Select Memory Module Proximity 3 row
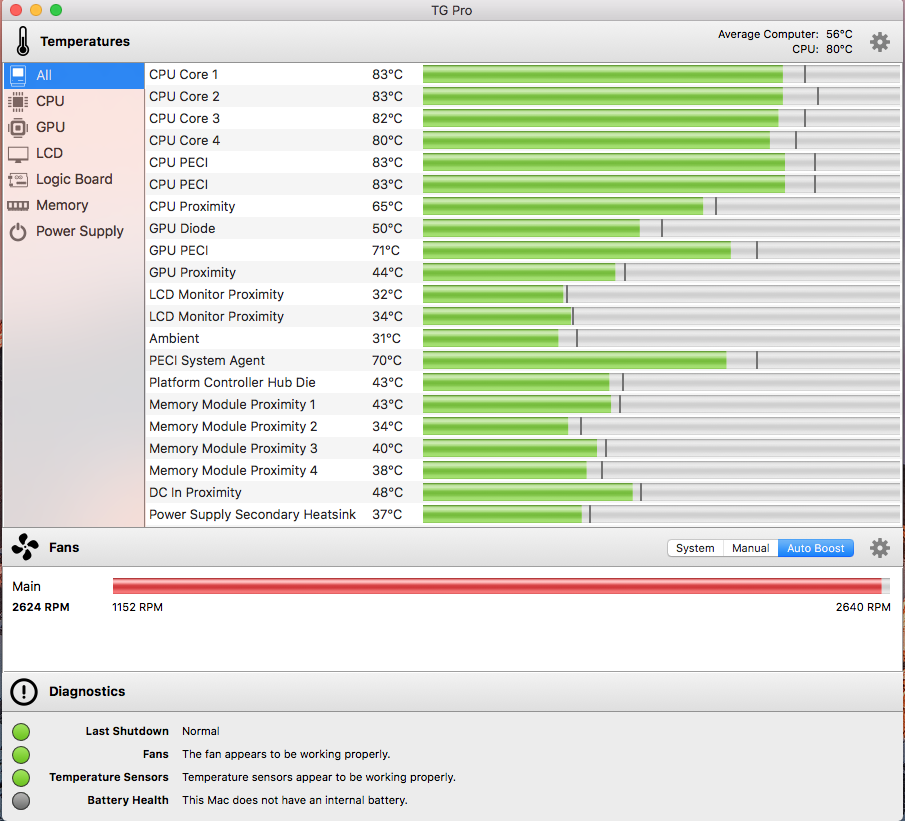905x821 pixels. 522,448
